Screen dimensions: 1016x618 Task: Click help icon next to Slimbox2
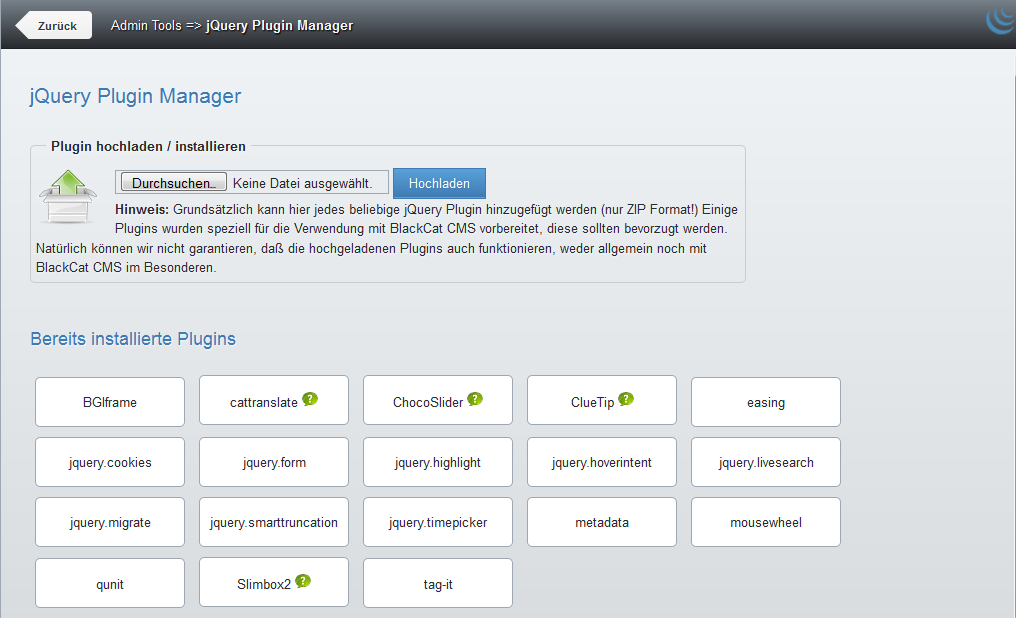(x=303, y=580)
